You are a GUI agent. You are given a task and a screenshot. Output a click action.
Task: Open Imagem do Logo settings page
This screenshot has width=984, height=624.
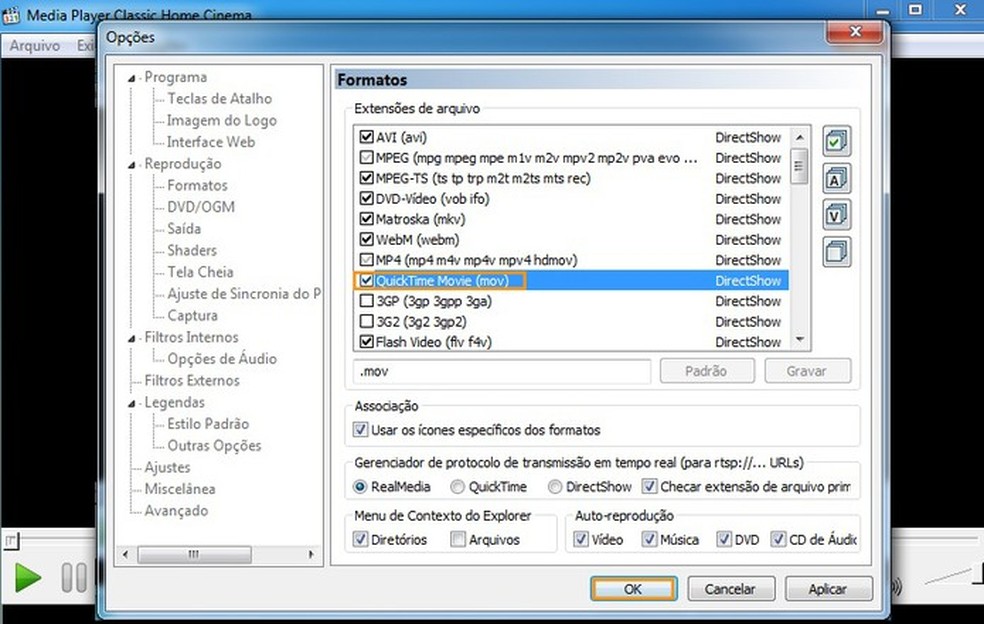coord(222,121)
